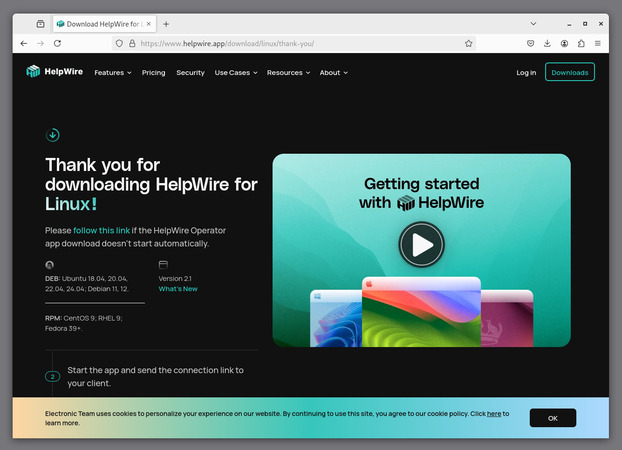The width and height of the screenshot is (622, 450).
Task: Open the tab history icon left of tab
Action: [40, 24]
